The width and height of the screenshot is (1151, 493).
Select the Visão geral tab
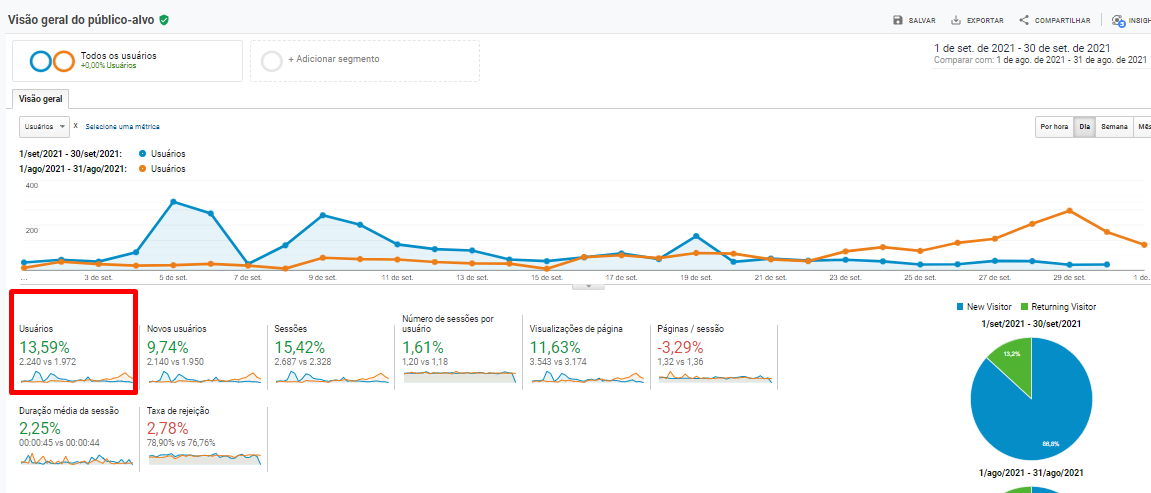[41, 99]
